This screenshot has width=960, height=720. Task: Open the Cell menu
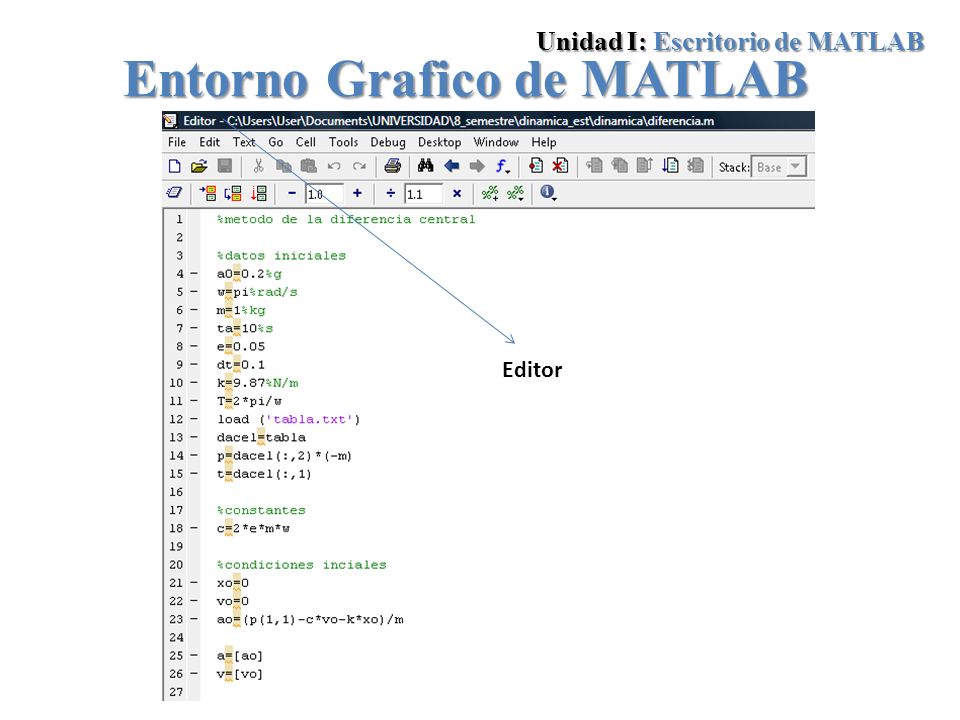[x=306, y=142]
